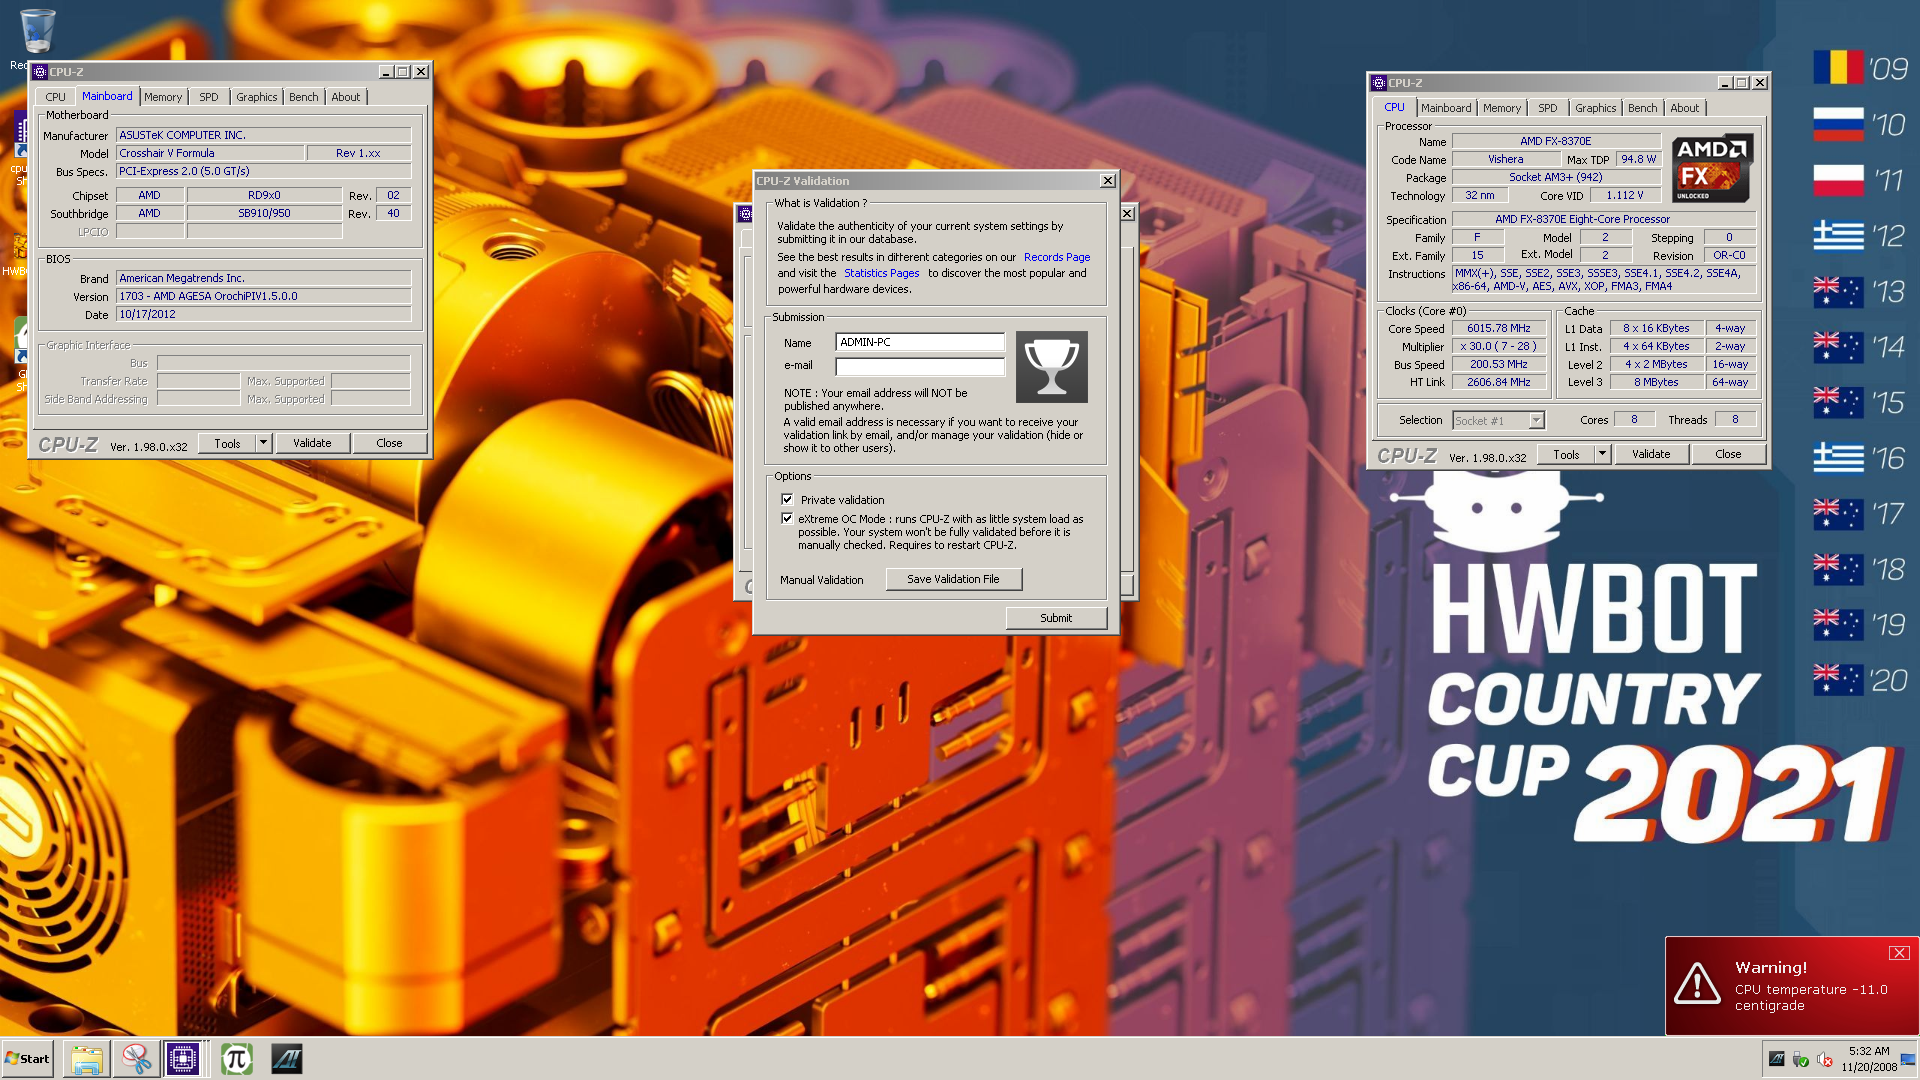Open the Statistics Pages link
1920x1080 pixels.
click(x=882, y=273)
